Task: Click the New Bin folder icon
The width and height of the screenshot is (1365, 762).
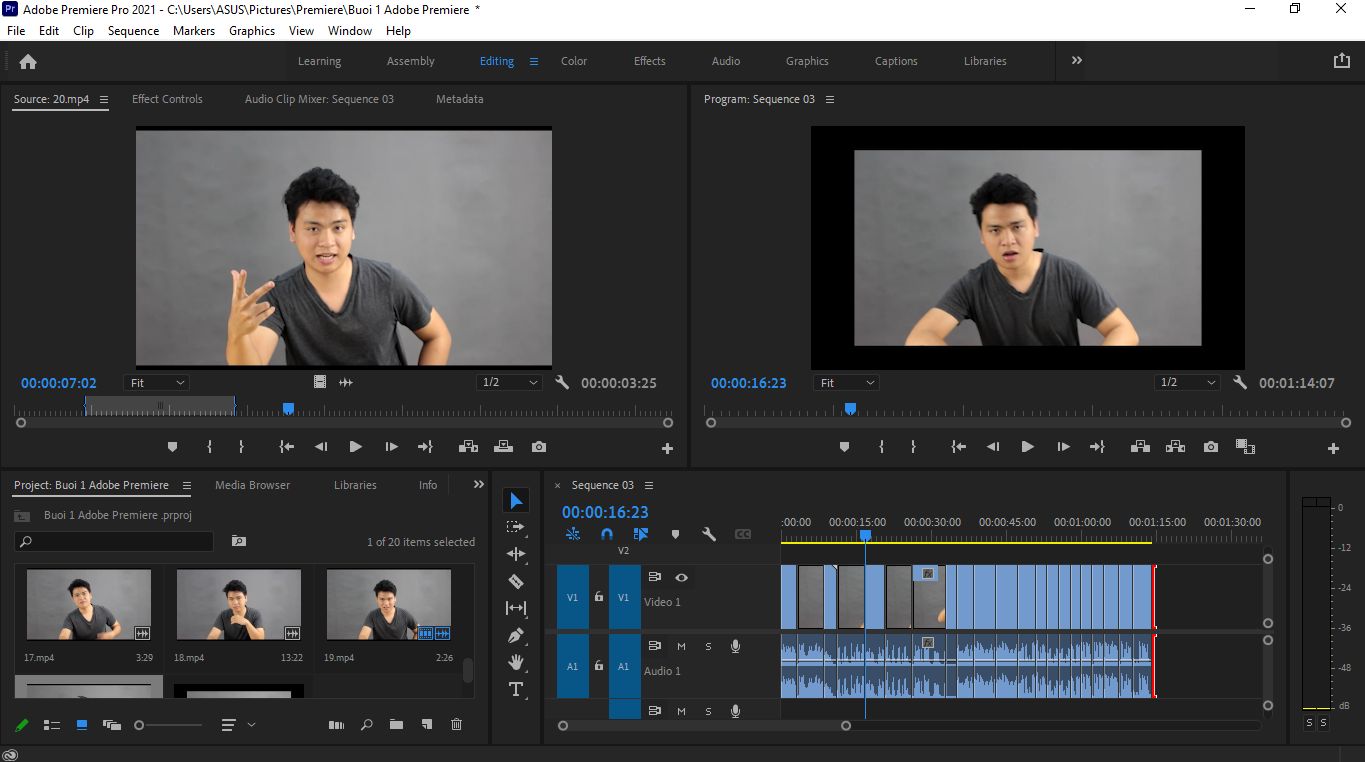Action: click(396, 725)
